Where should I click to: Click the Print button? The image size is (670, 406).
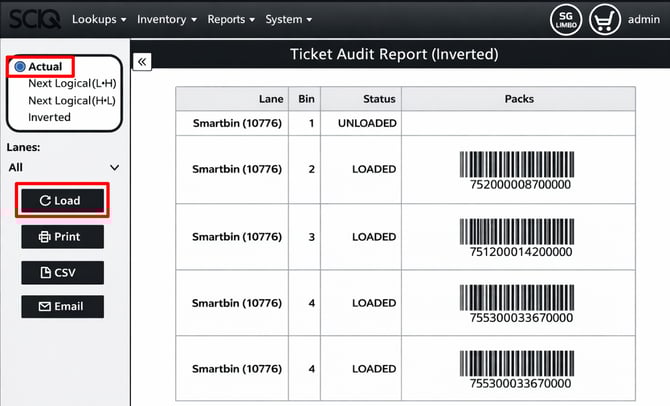[62, 237]
